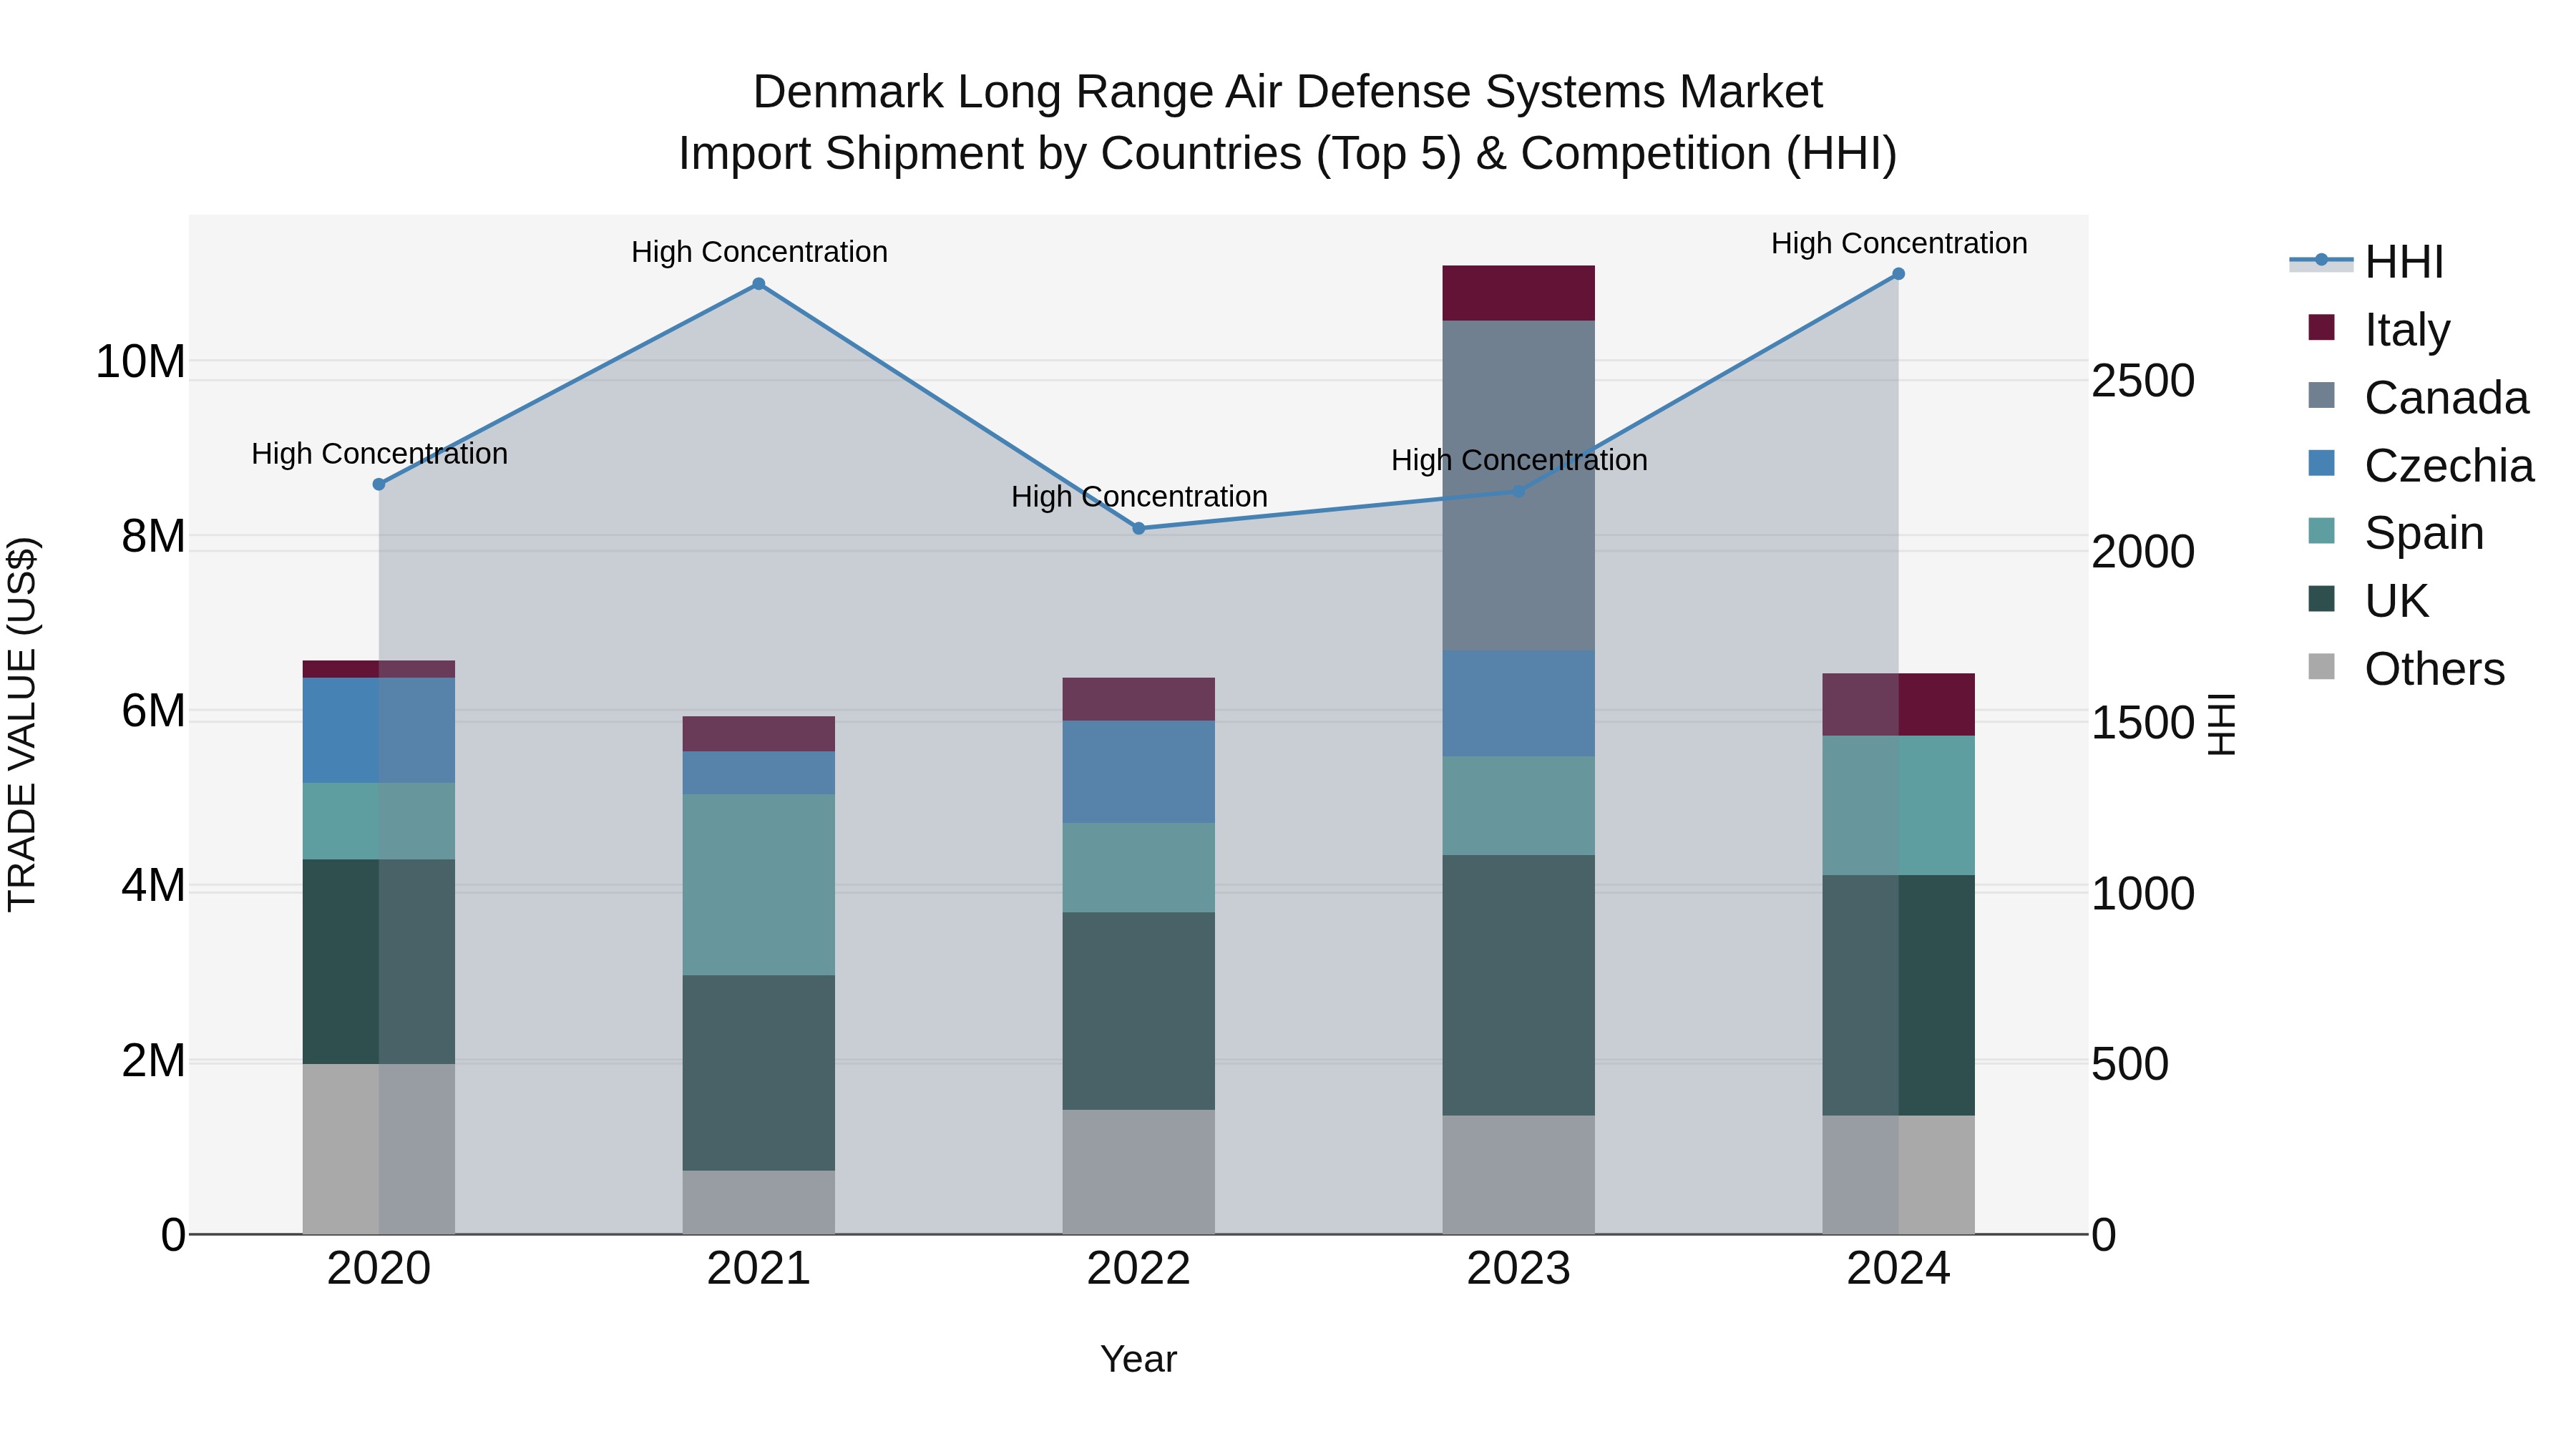Click the 2023 Others bar segment
Image resolution: width=2576 pixels, height=1449 pixels.
point(1519,1175)
